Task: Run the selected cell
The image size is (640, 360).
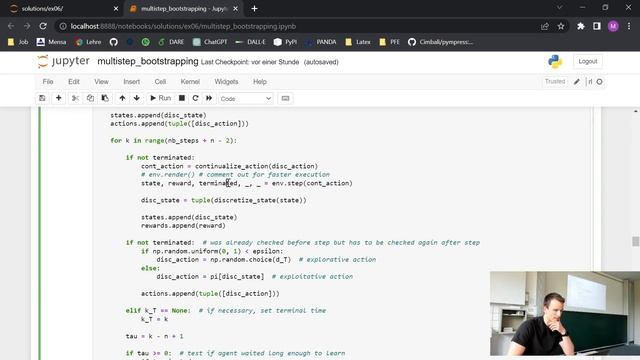Action: point(160,98)
